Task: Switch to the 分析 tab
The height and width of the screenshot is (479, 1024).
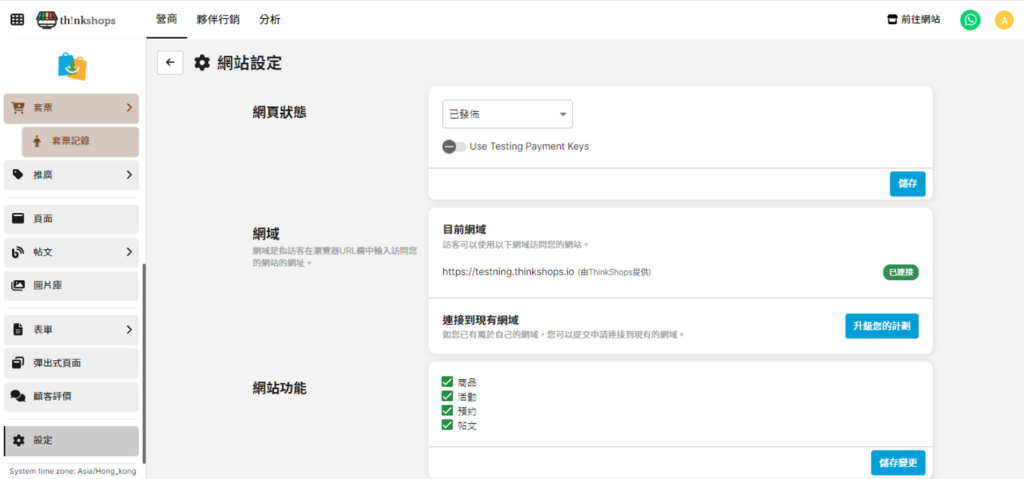Action: 269,19
